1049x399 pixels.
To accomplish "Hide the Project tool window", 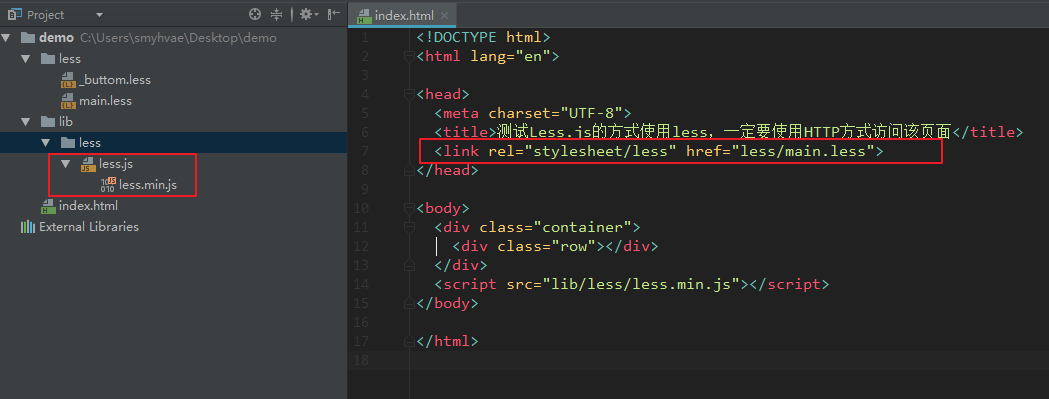I will click(335, 14).
